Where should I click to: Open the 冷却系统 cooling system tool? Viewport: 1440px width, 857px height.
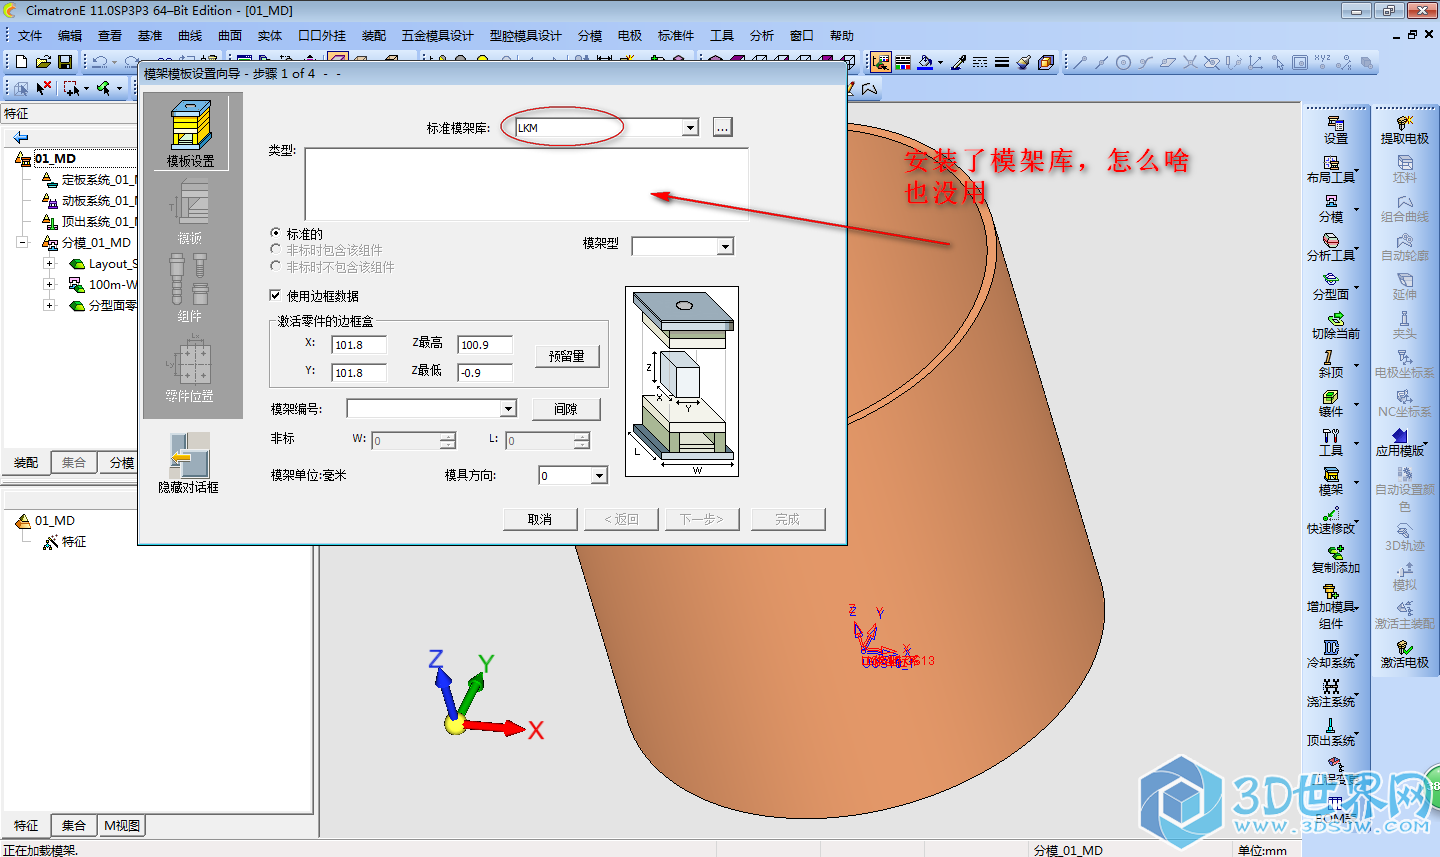pos(1331,654)
